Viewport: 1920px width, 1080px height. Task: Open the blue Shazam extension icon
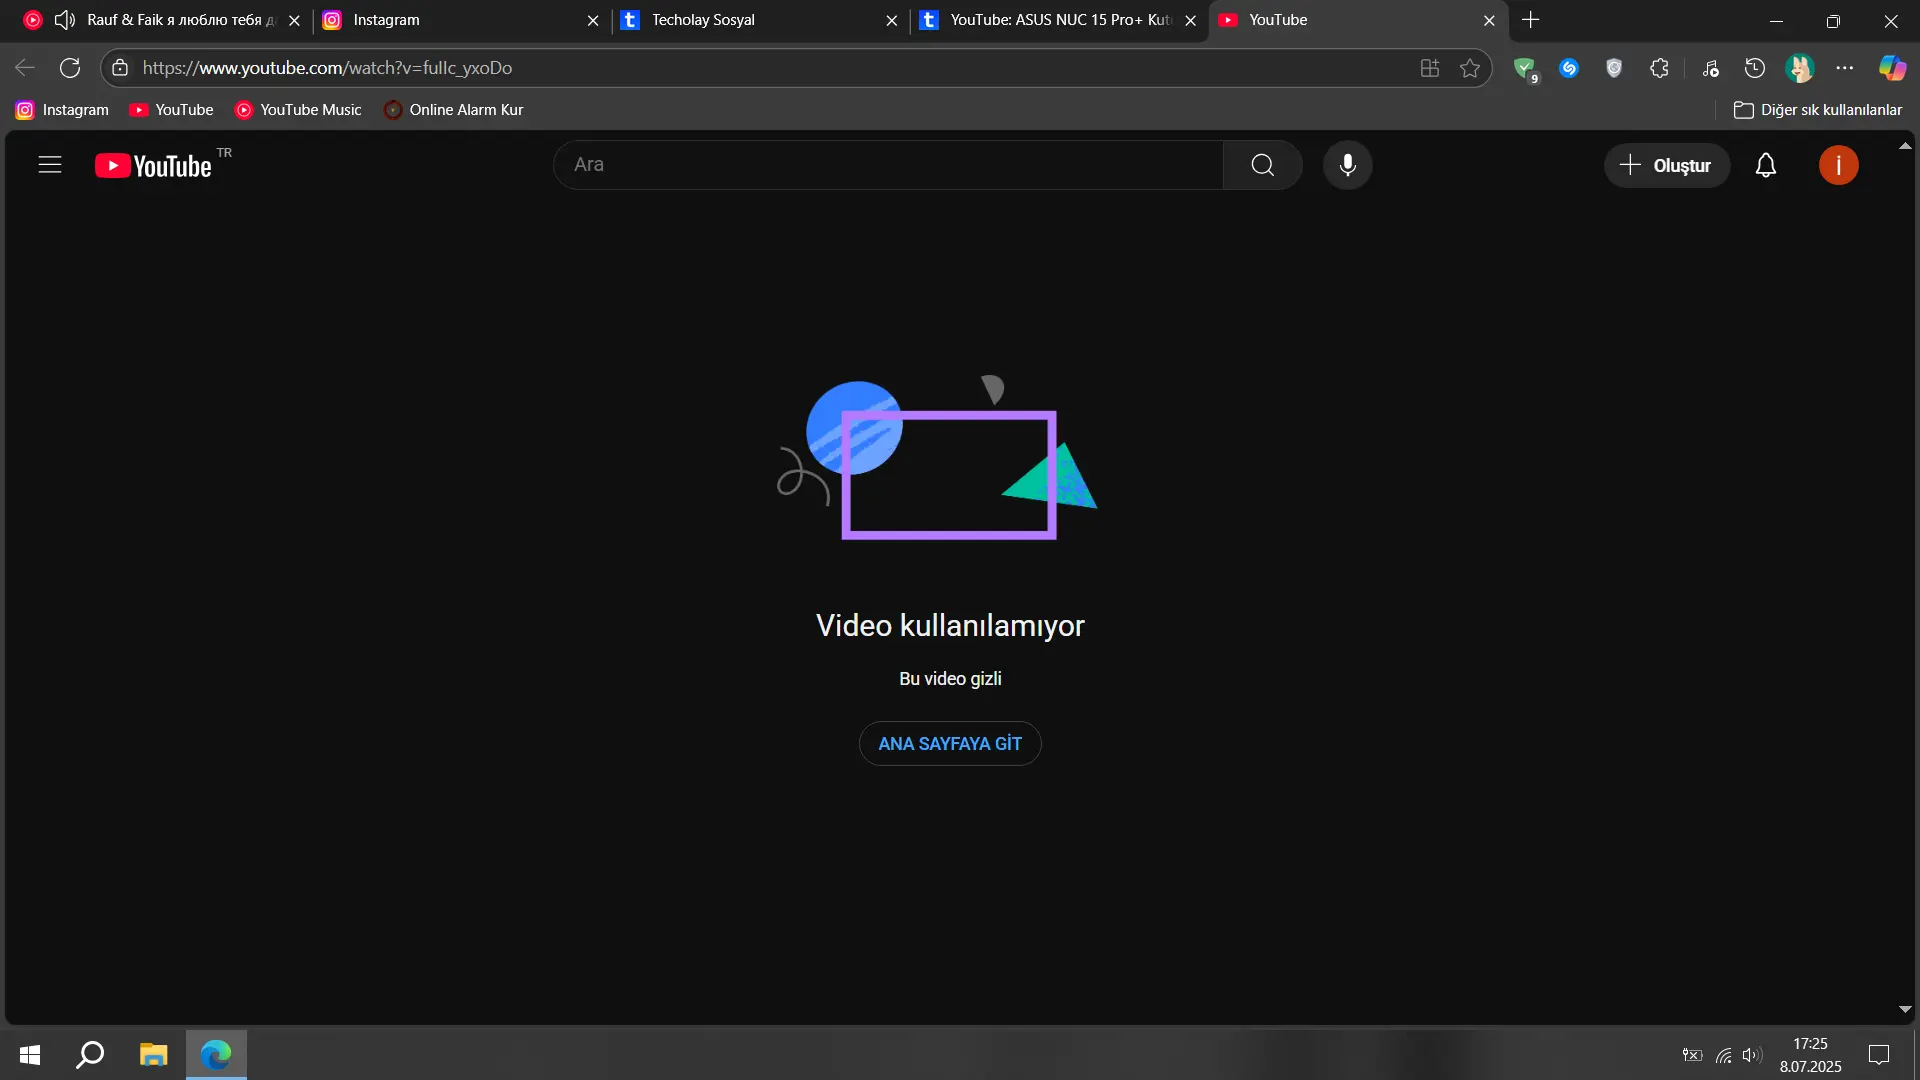point(1569,68)
